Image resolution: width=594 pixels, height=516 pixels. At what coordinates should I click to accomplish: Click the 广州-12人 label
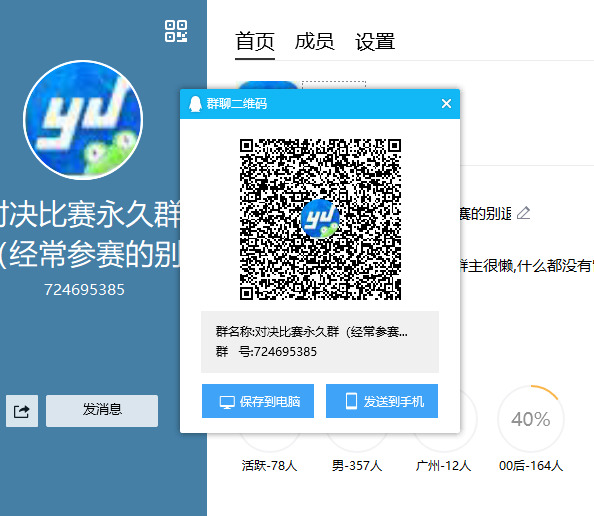point(443,466)
